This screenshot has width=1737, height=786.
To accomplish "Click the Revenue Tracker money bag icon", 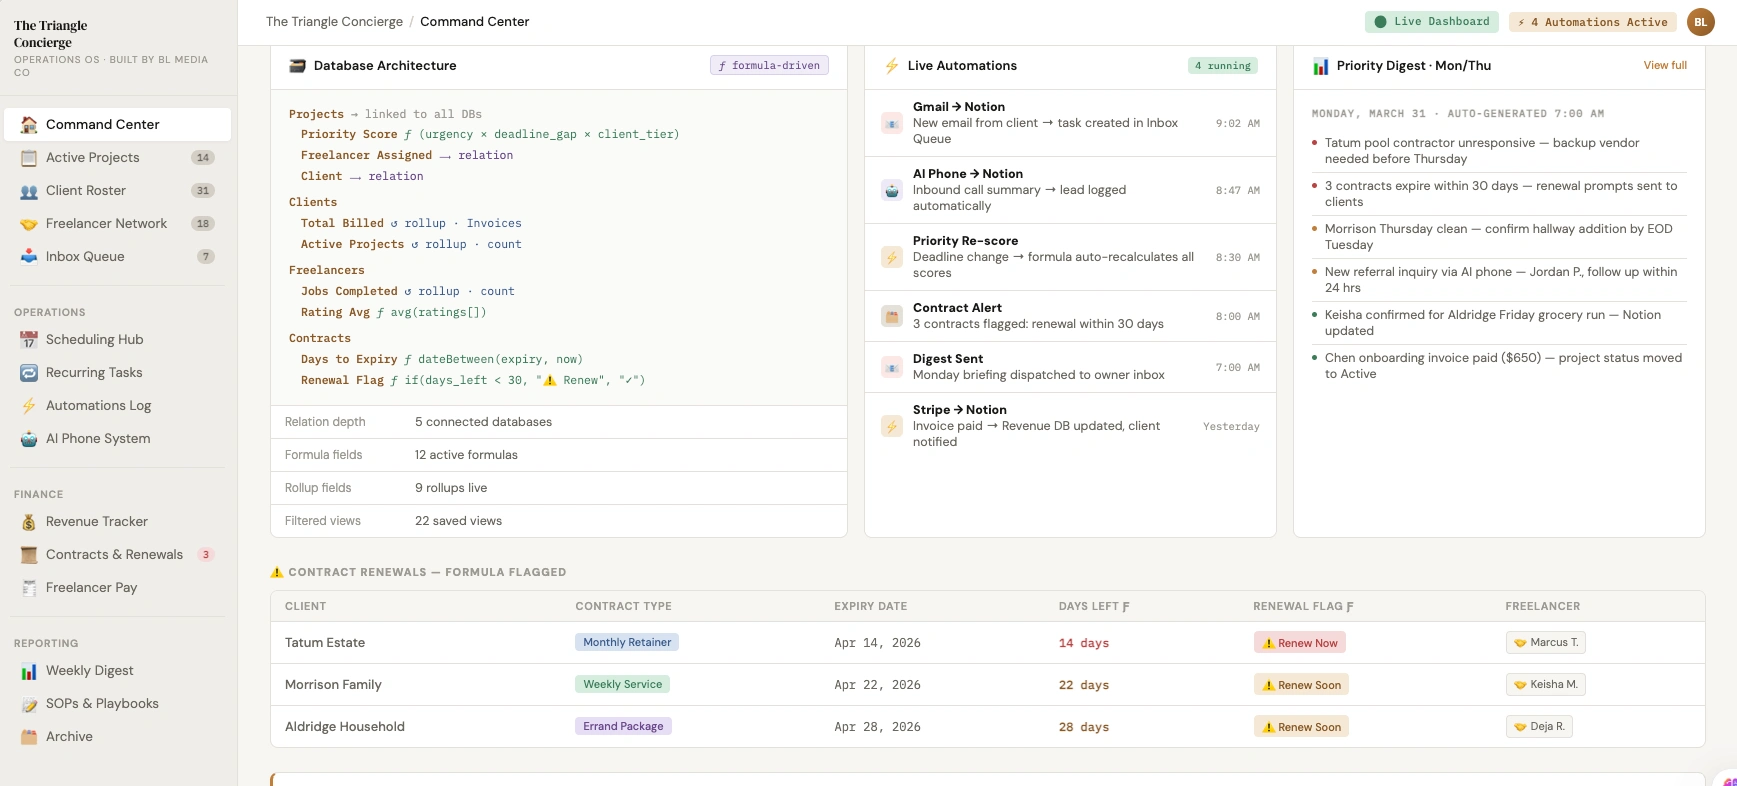I will 29,522.
